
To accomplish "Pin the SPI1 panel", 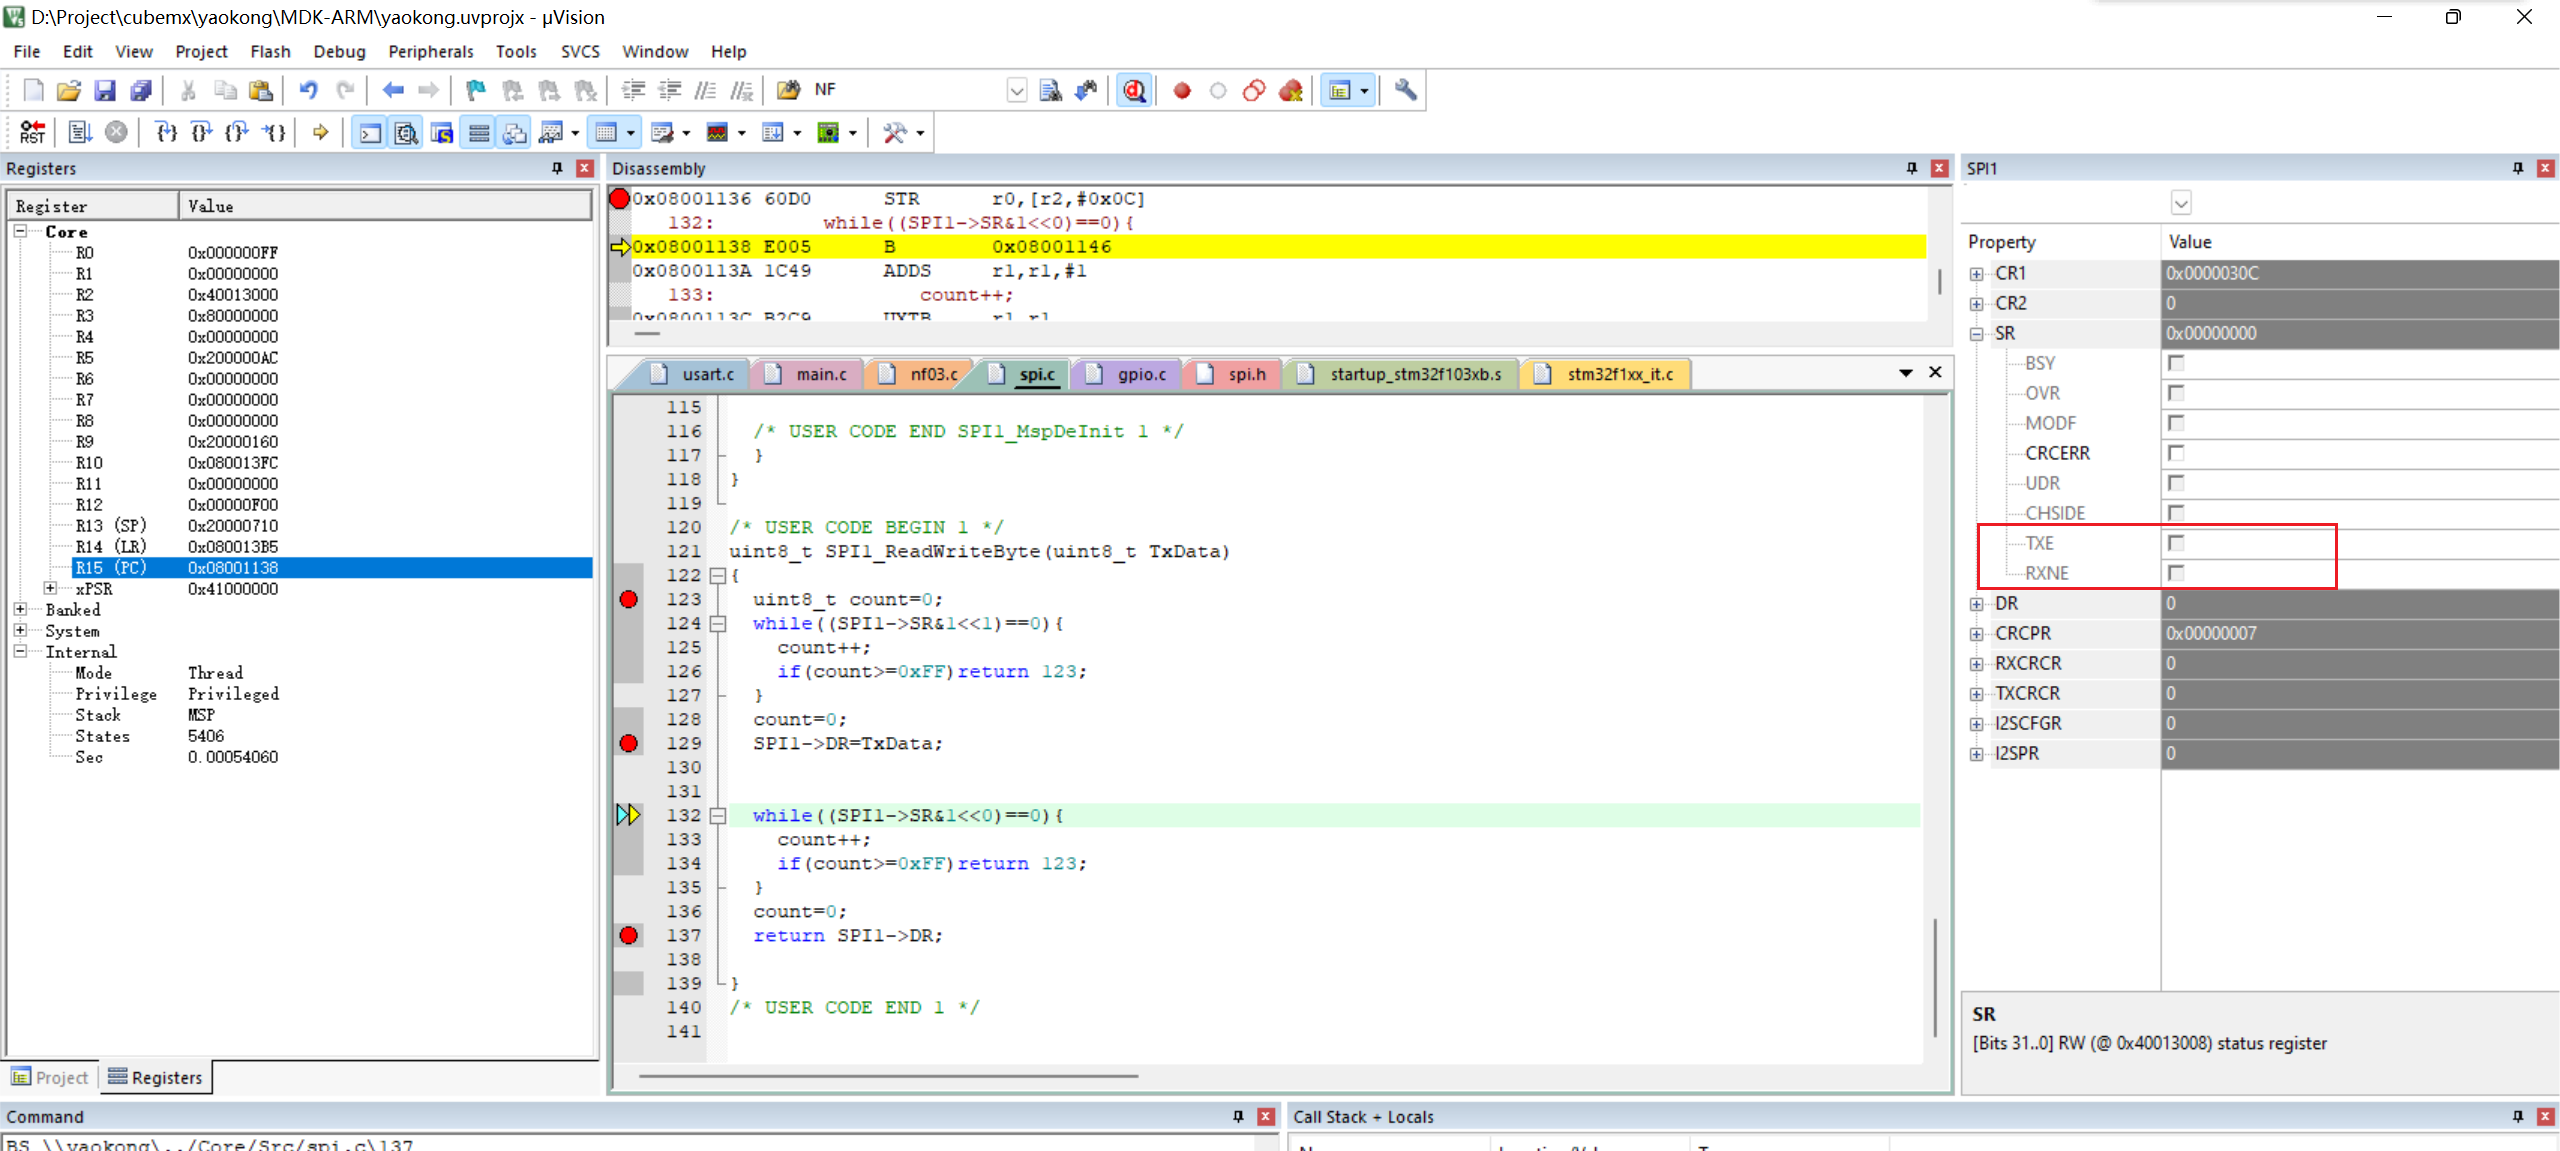I will point(2518,168).
